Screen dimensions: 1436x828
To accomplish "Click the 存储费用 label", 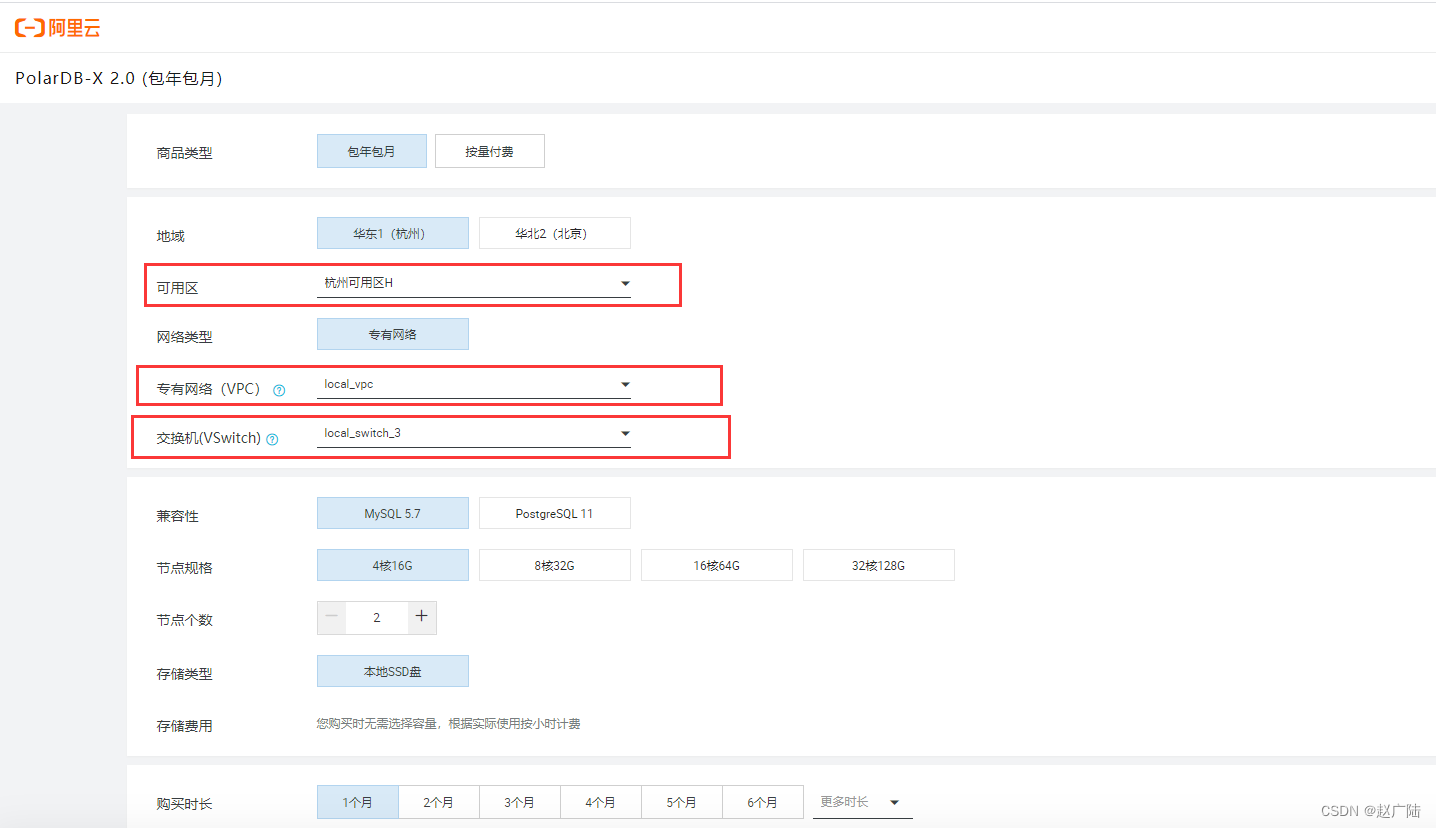I will [x=185, y=726].
